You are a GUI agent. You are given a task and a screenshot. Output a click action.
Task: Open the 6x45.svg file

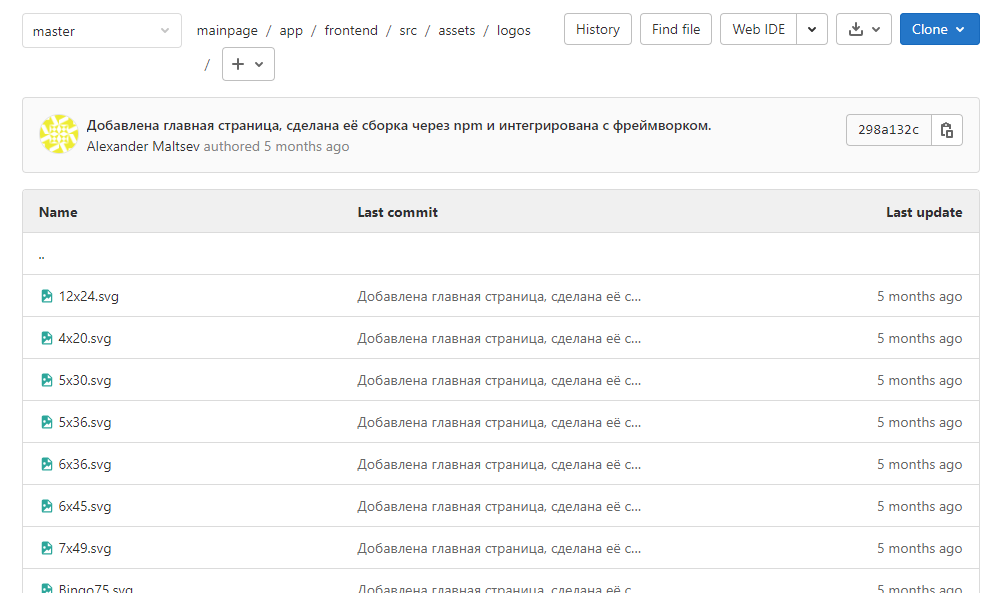click(85, 506)
